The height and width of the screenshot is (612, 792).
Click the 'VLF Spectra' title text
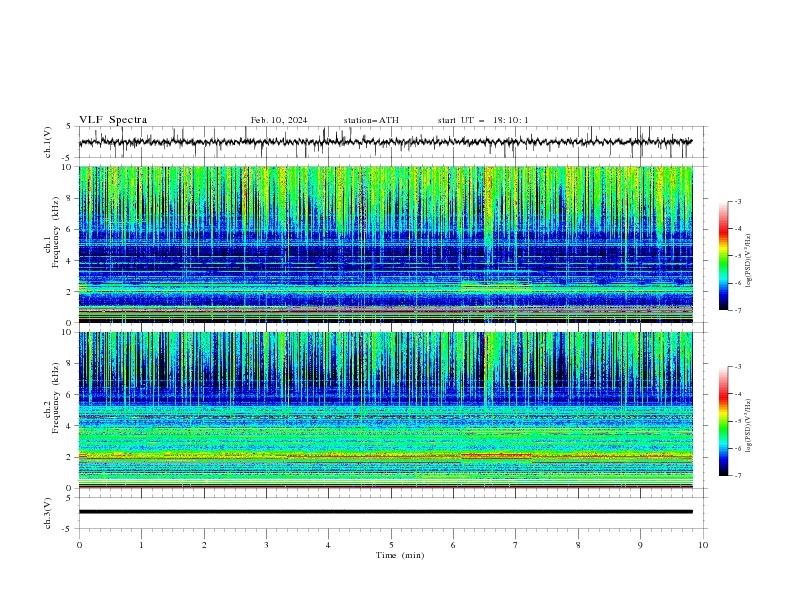pos(113,120)
